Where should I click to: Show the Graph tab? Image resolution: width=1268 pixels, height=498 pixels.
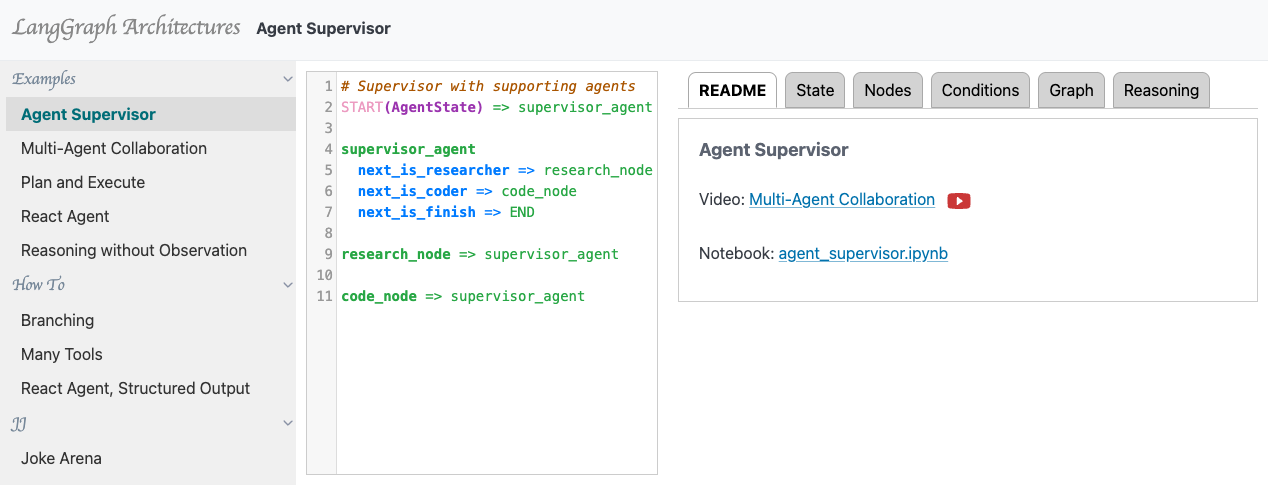click(1071, 90)
